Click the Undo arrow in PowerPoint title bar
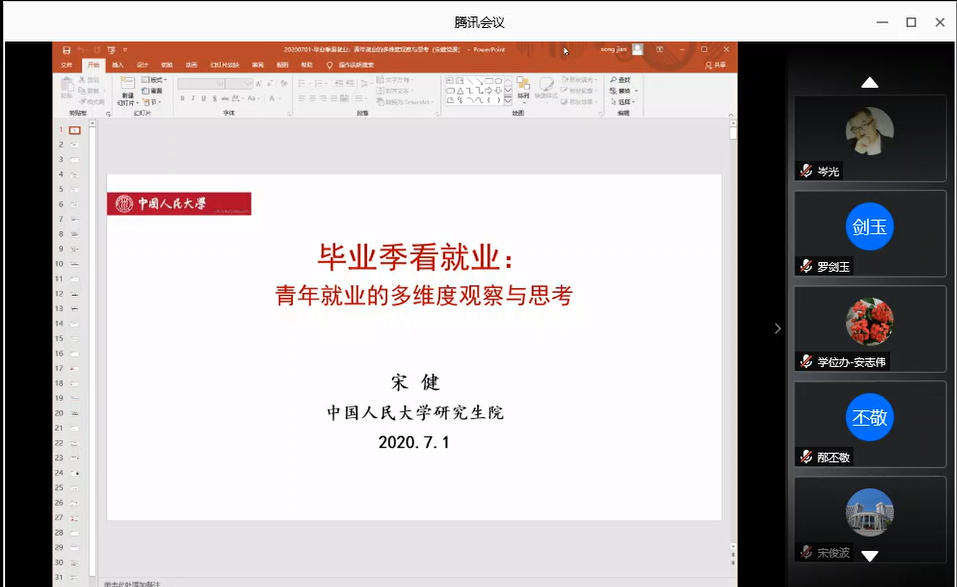This screenshot has width=957, height=587. (x=81, y=50)
